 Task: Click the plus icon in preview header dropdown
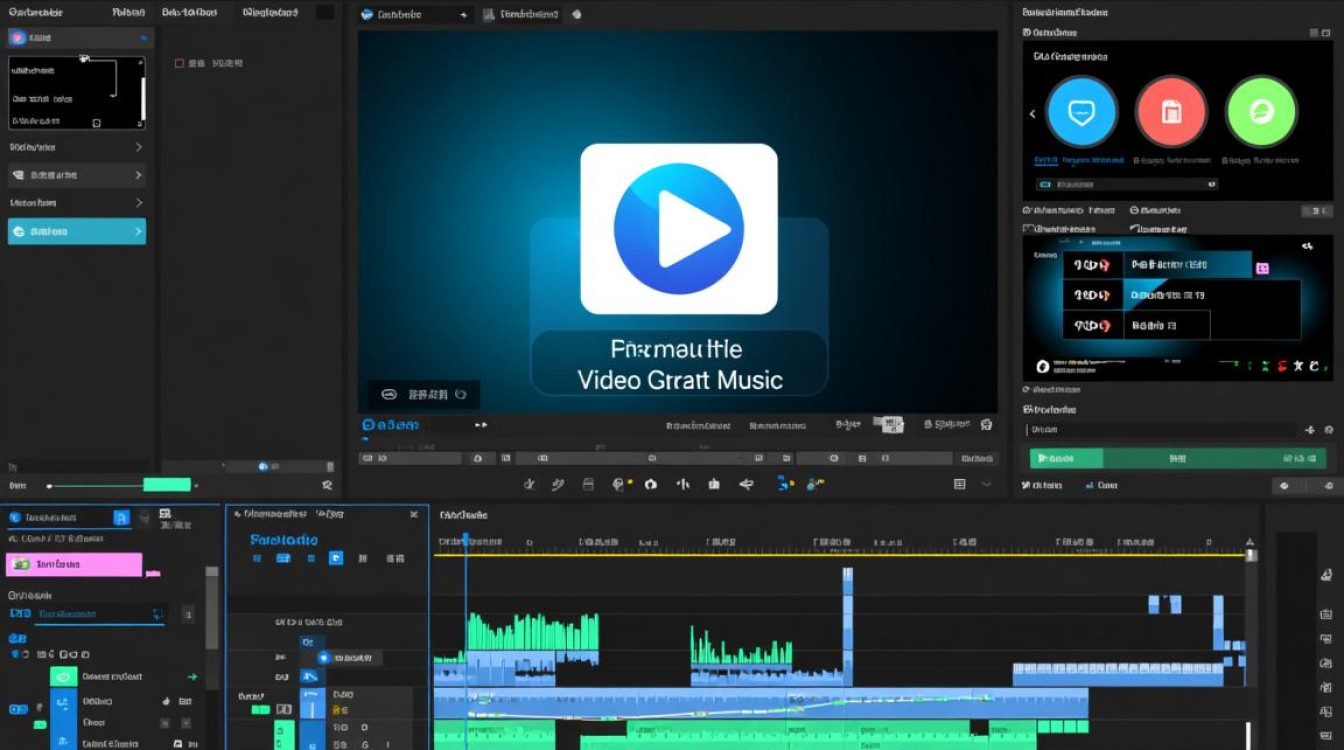pos(463,15)
